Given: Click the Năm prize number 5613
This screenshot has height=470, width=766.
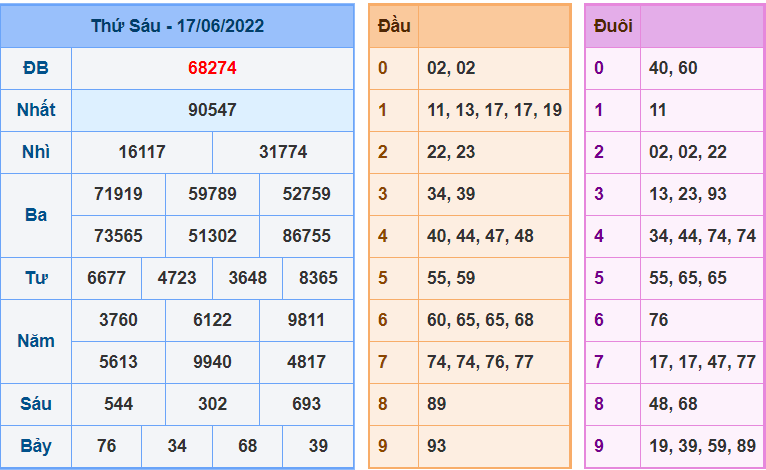Looking at the screenshot, I should [x=119, y=362].
